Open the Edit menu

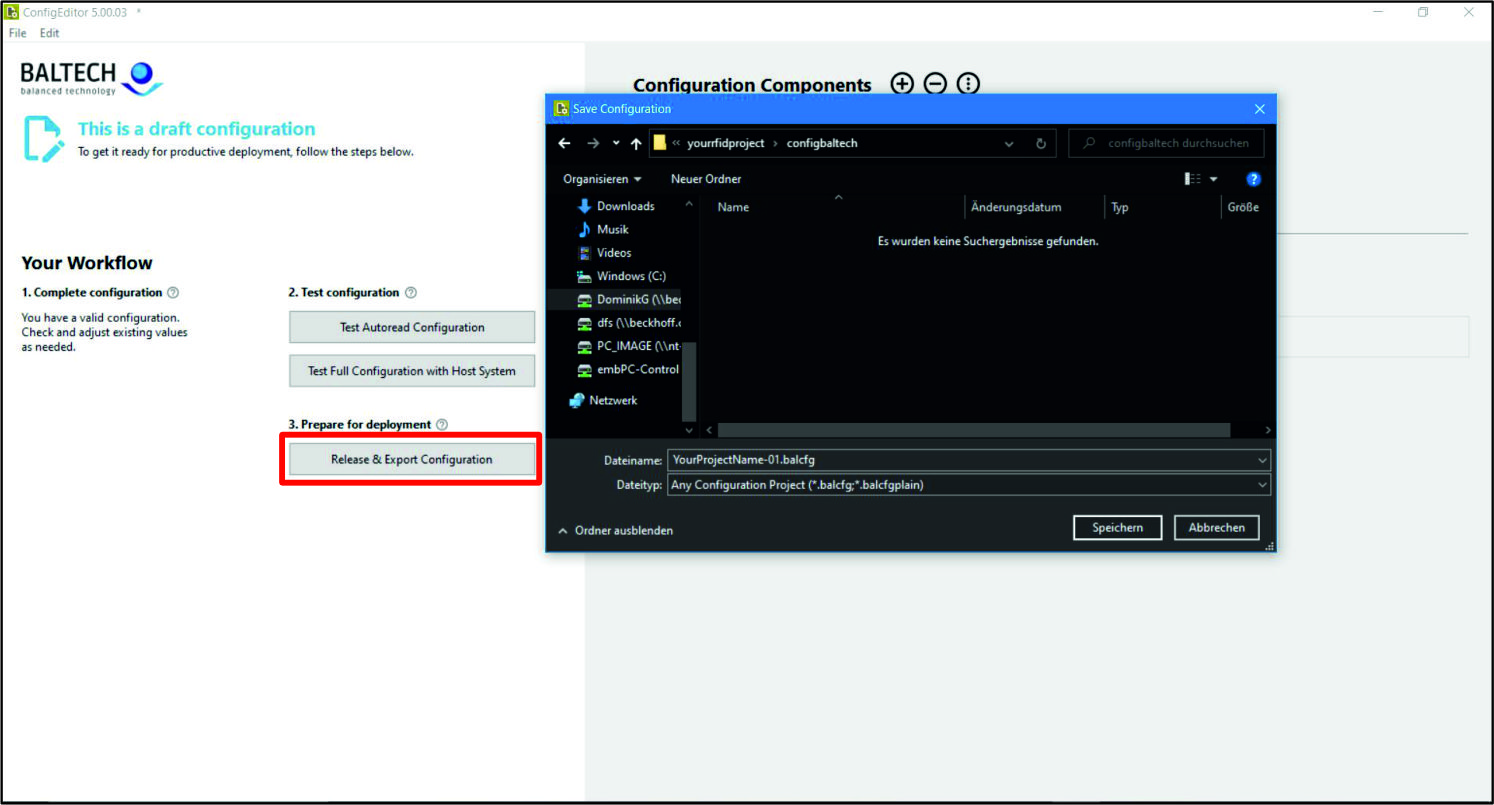pyautogui.click(x=50, y=33)
